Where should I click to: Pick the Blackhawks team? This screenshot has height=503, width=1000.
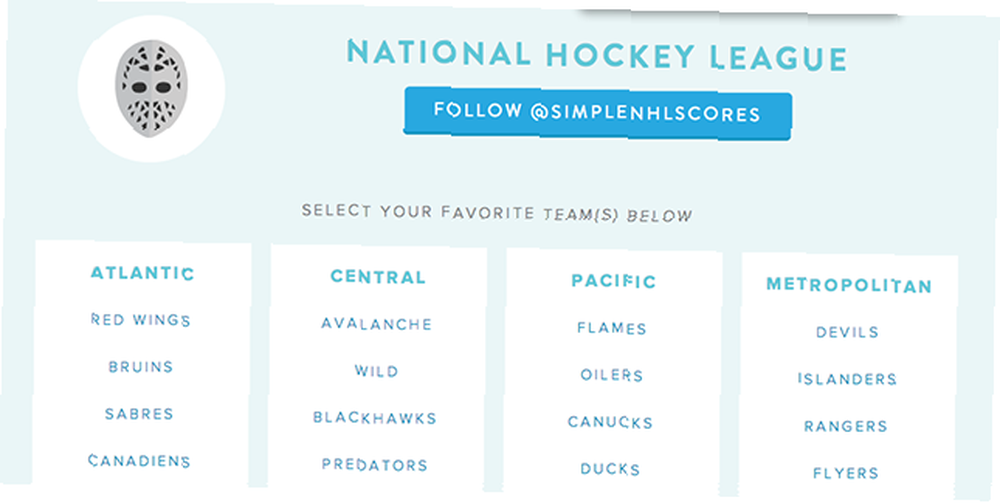coord(375,418)
